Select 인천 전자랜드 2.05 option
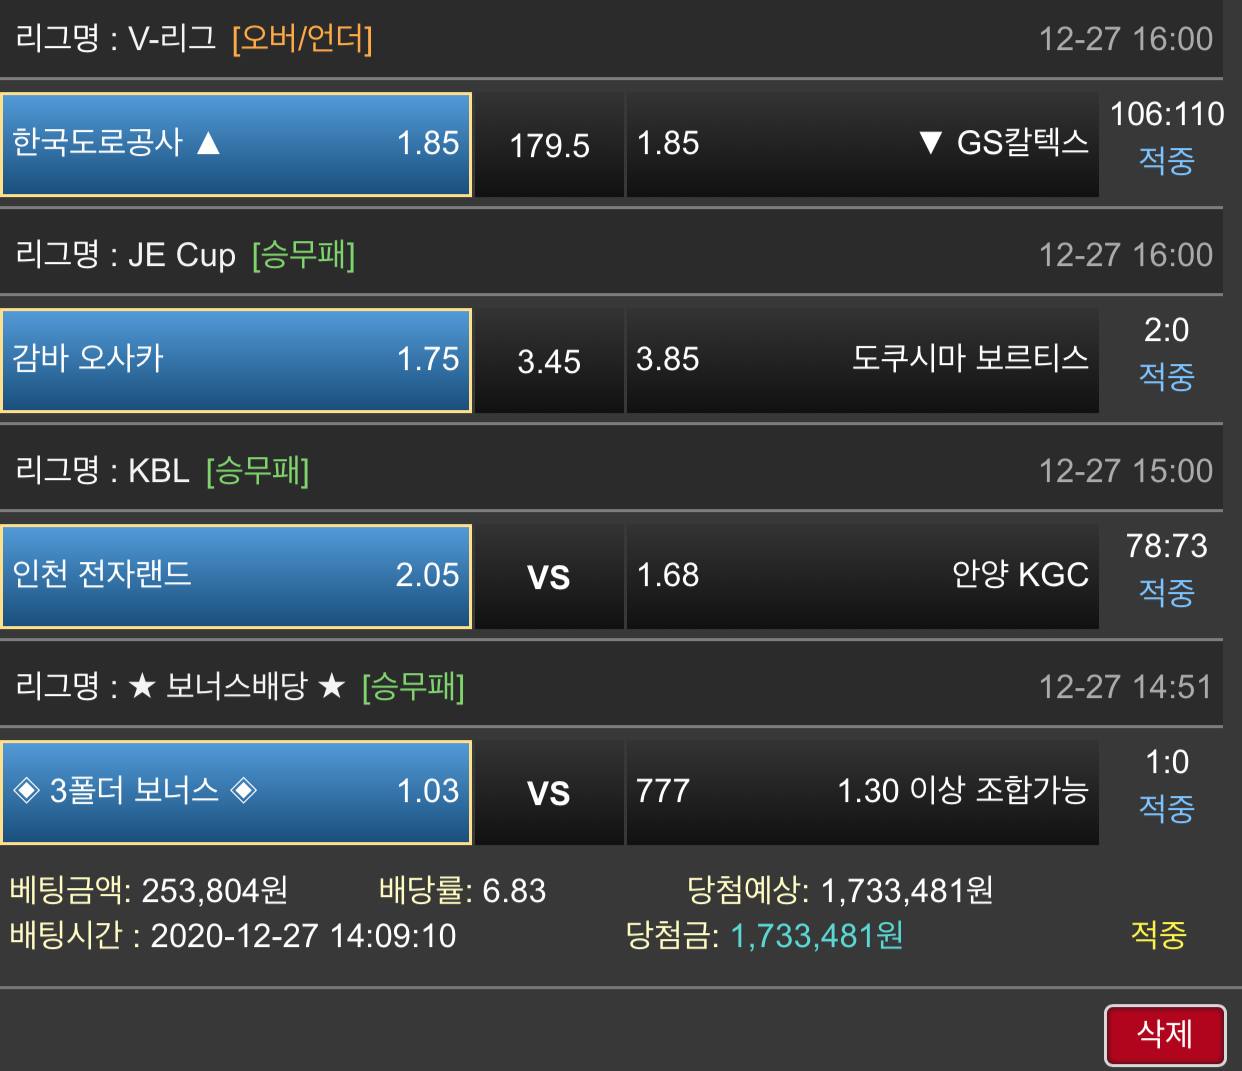 tap(236, 576)
